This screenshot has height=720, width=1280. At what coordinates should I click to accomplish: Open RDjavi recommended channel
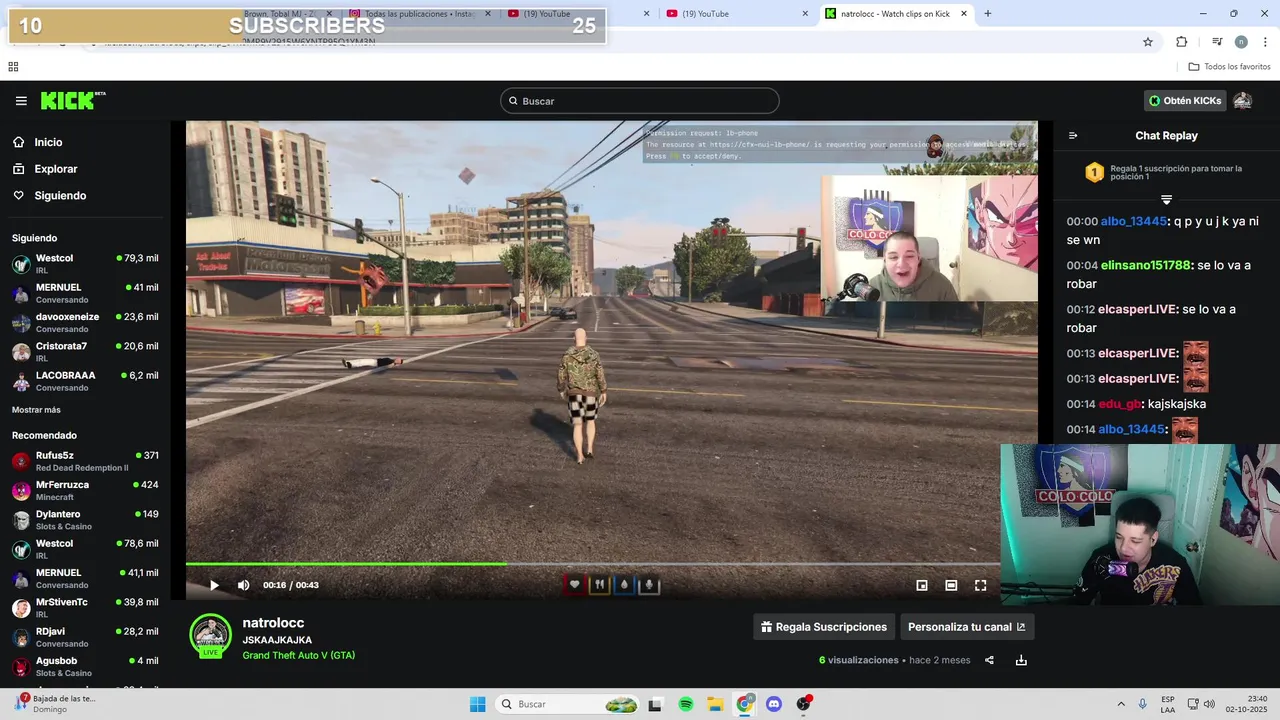tap(85, 637)
